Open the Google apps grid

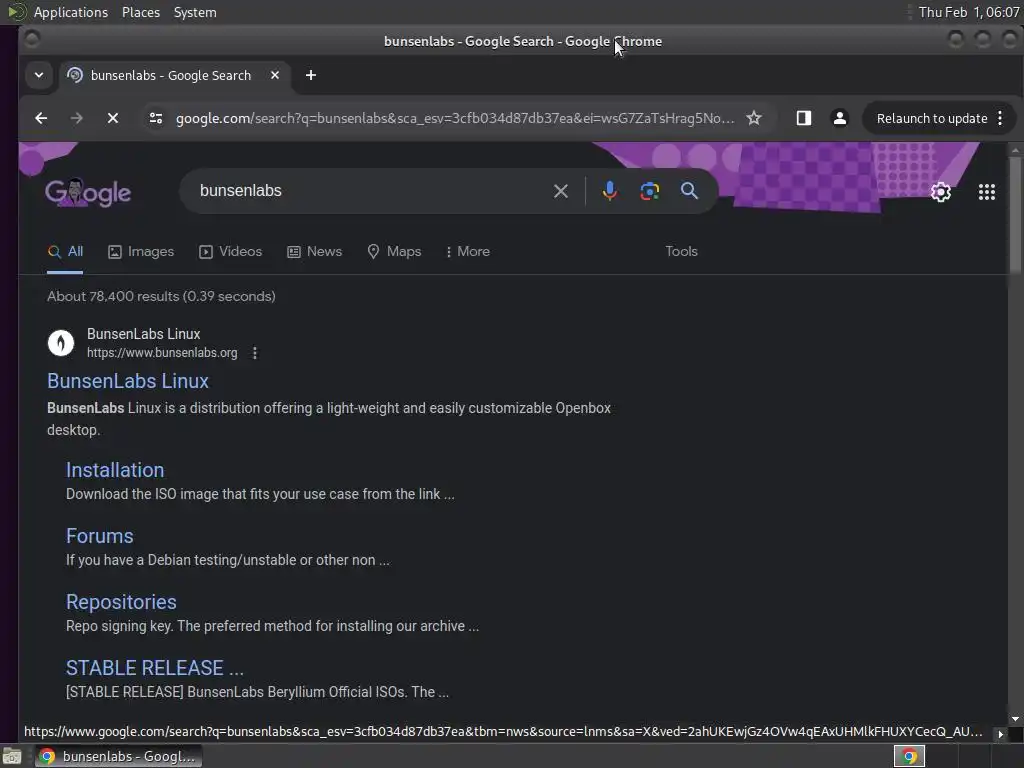[986, 192]
